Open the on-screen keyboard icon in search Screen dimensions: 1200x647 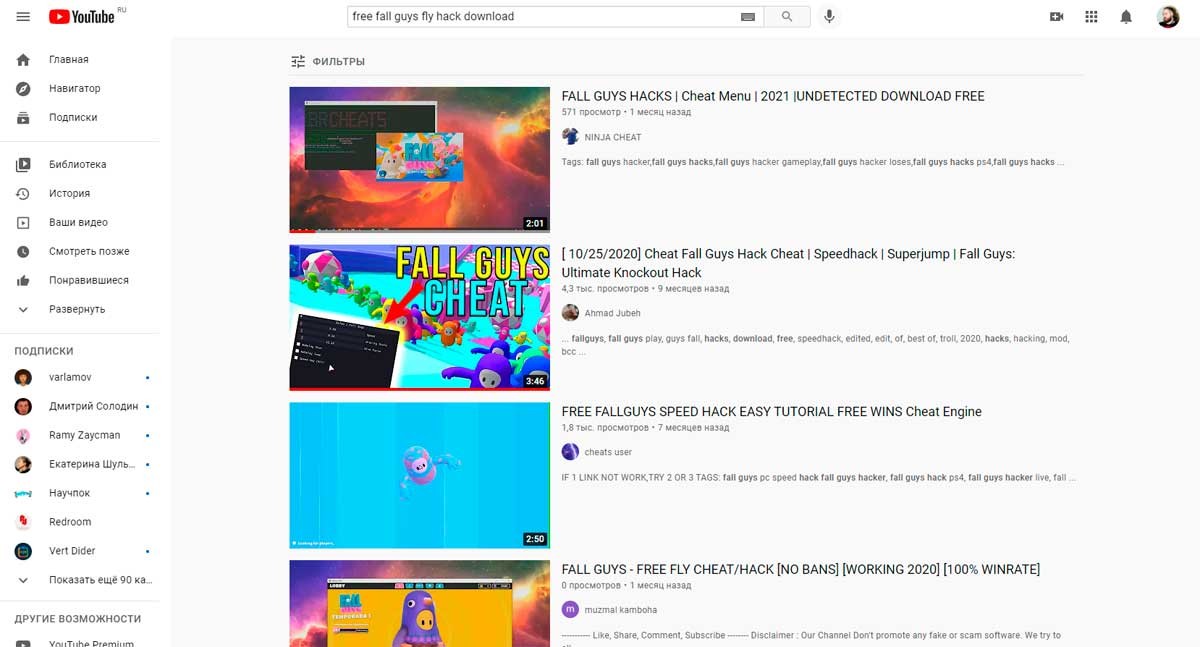click(747, 17)
